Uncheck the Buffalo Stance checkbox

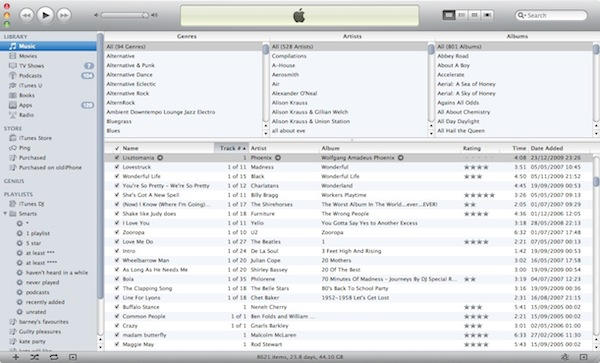coord(117,307)
